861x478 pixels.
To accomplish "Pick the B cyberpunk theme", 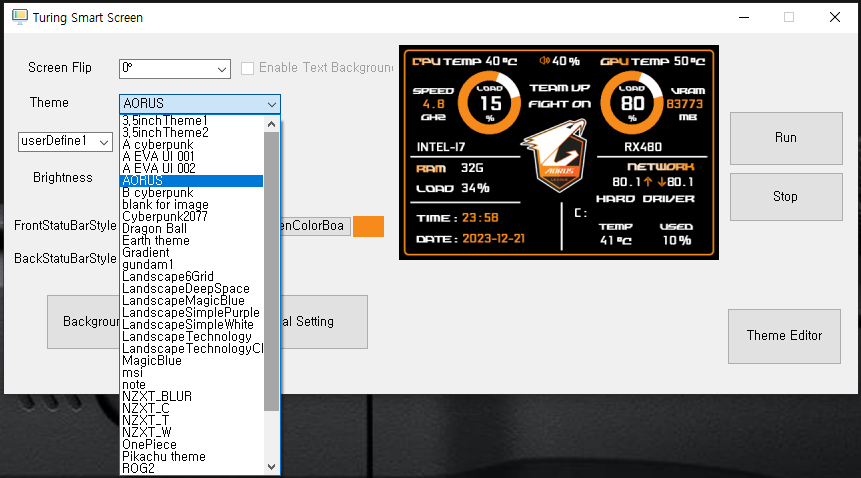I will (x=191, y=193).
